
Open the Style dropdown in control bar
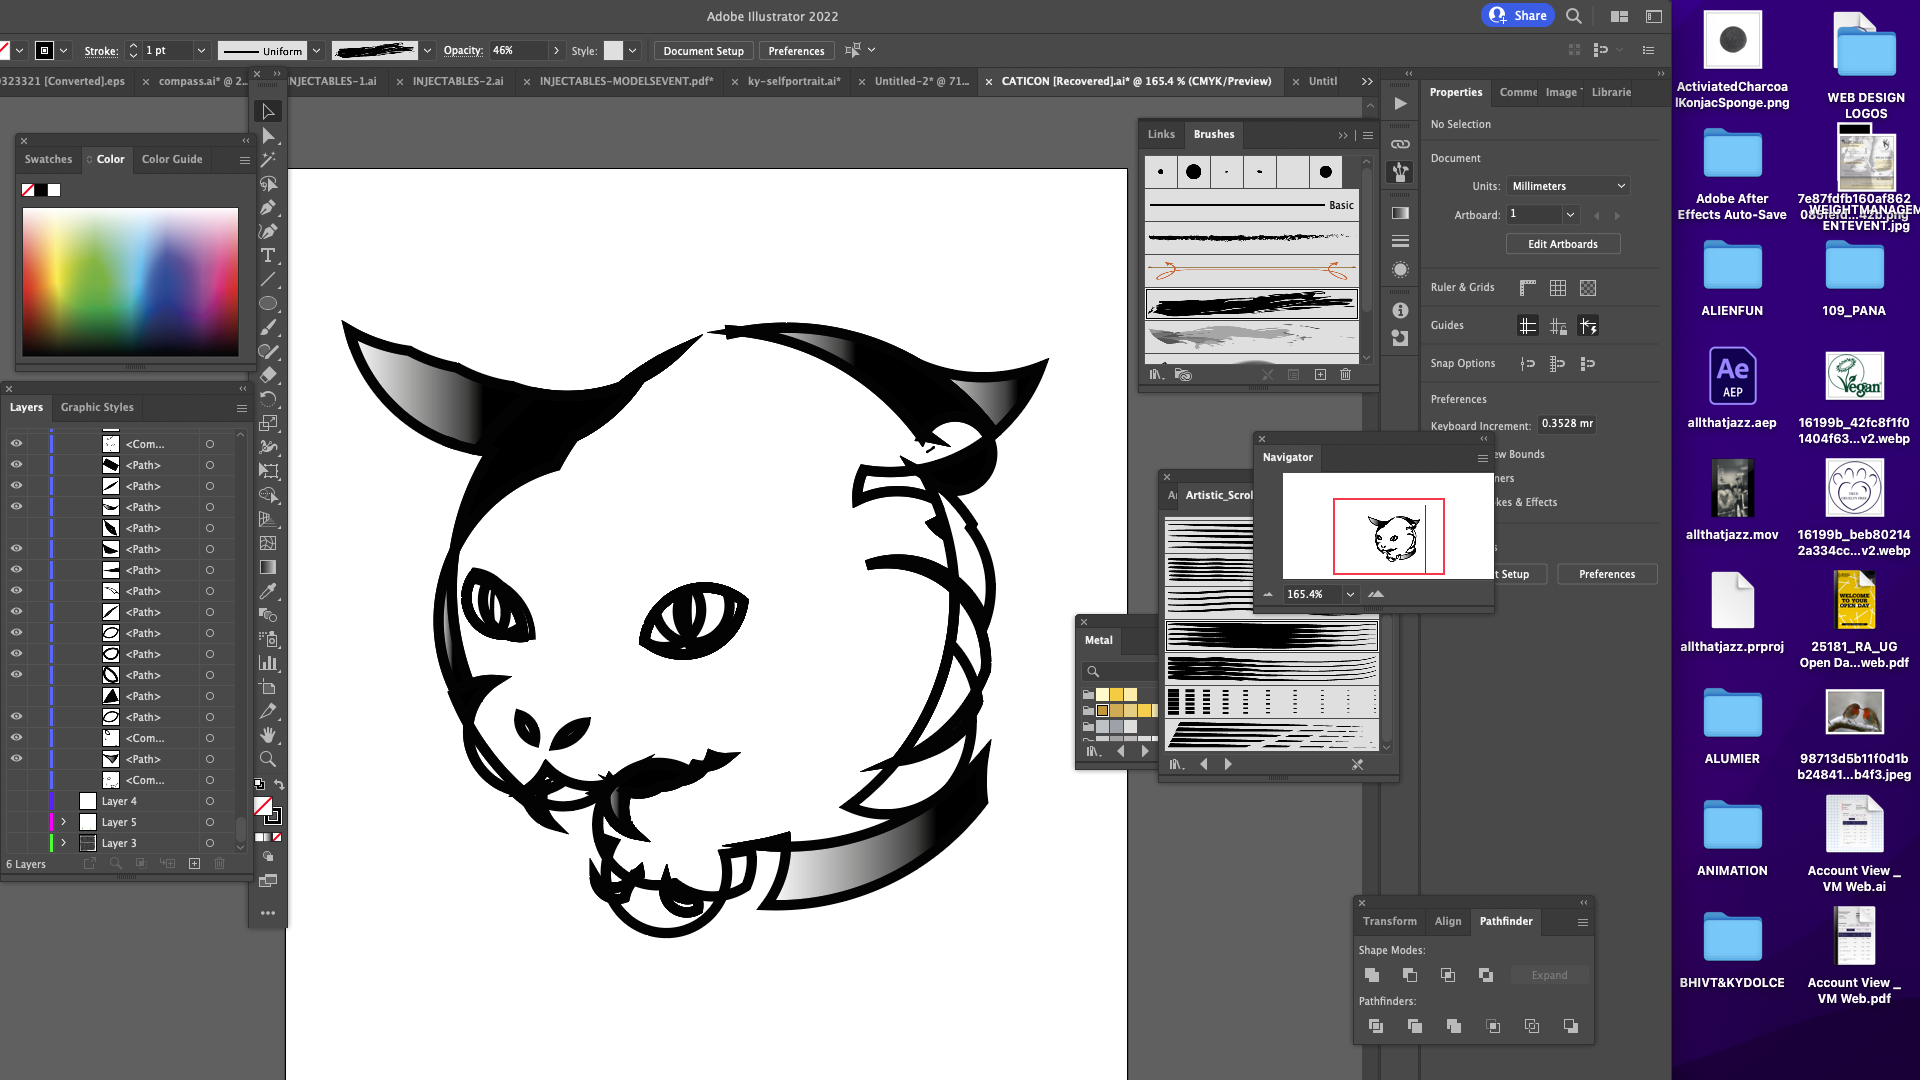tap(632, 50)
